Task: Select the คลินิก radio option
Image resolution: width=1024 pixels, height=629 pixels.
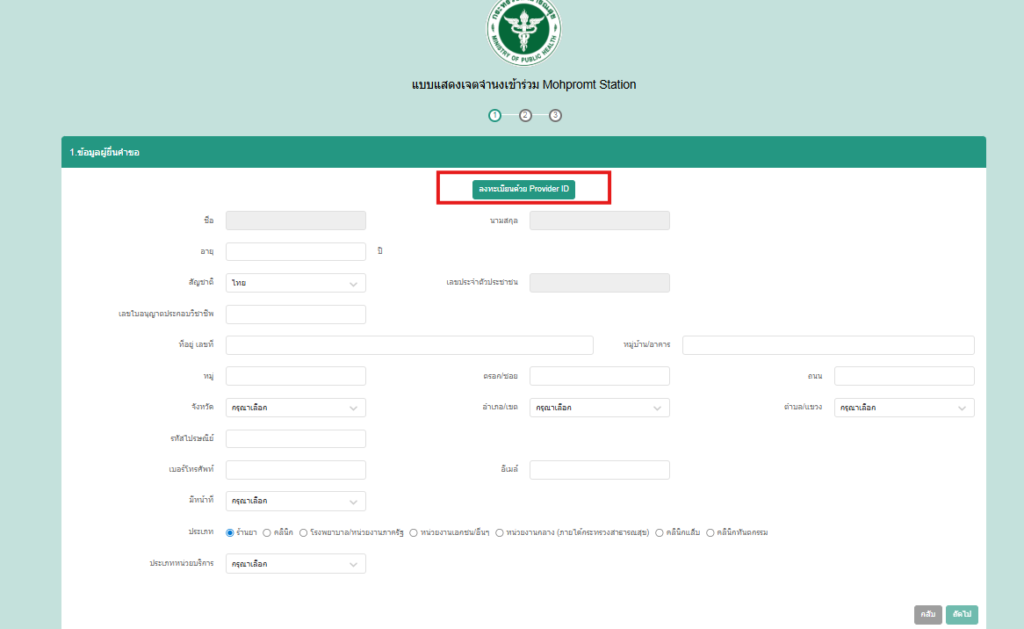Action: [x=266, y=533]
